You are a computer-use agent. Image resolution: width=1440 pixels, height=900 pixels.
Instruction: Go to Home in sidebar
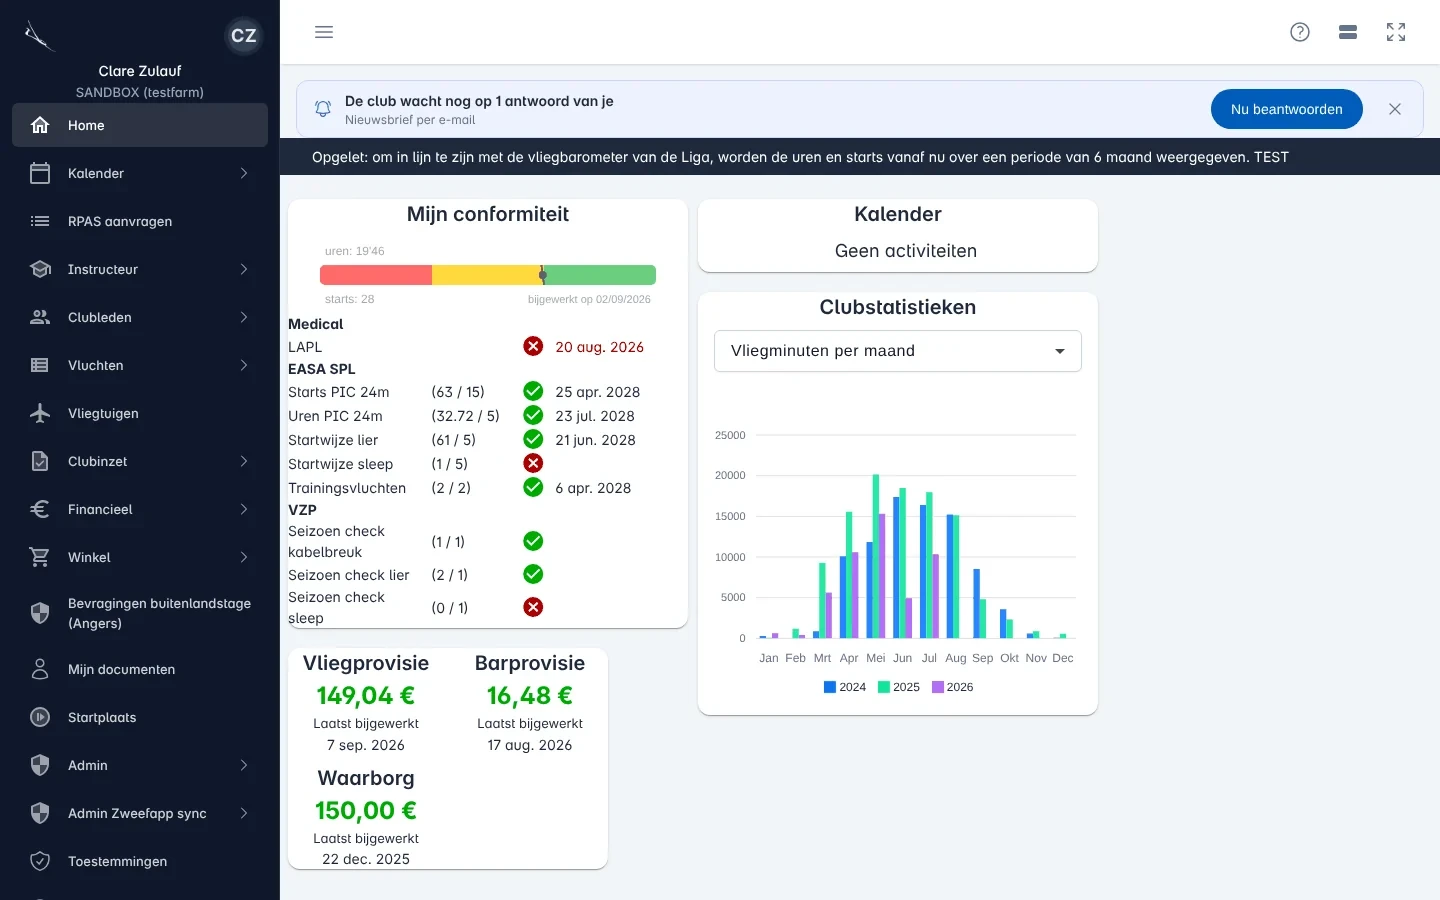point(140,125)
